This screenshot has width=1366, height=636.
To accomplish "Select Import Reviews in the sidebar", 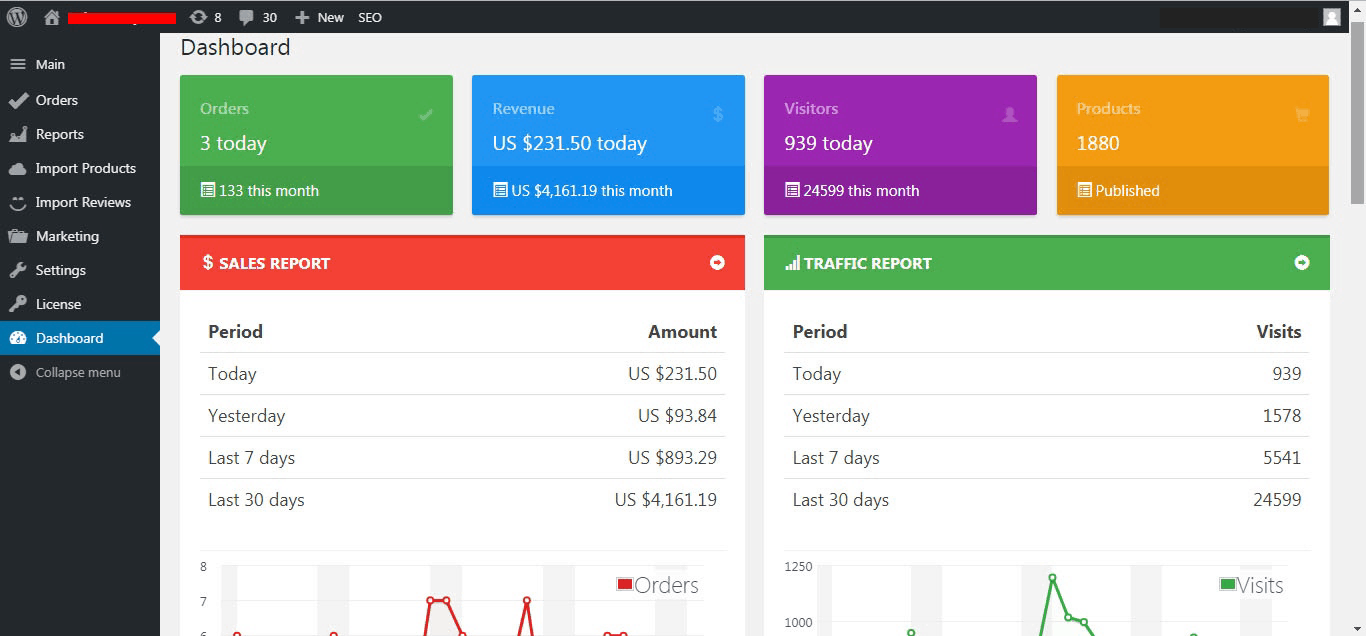I will click(x=80, y=202).
